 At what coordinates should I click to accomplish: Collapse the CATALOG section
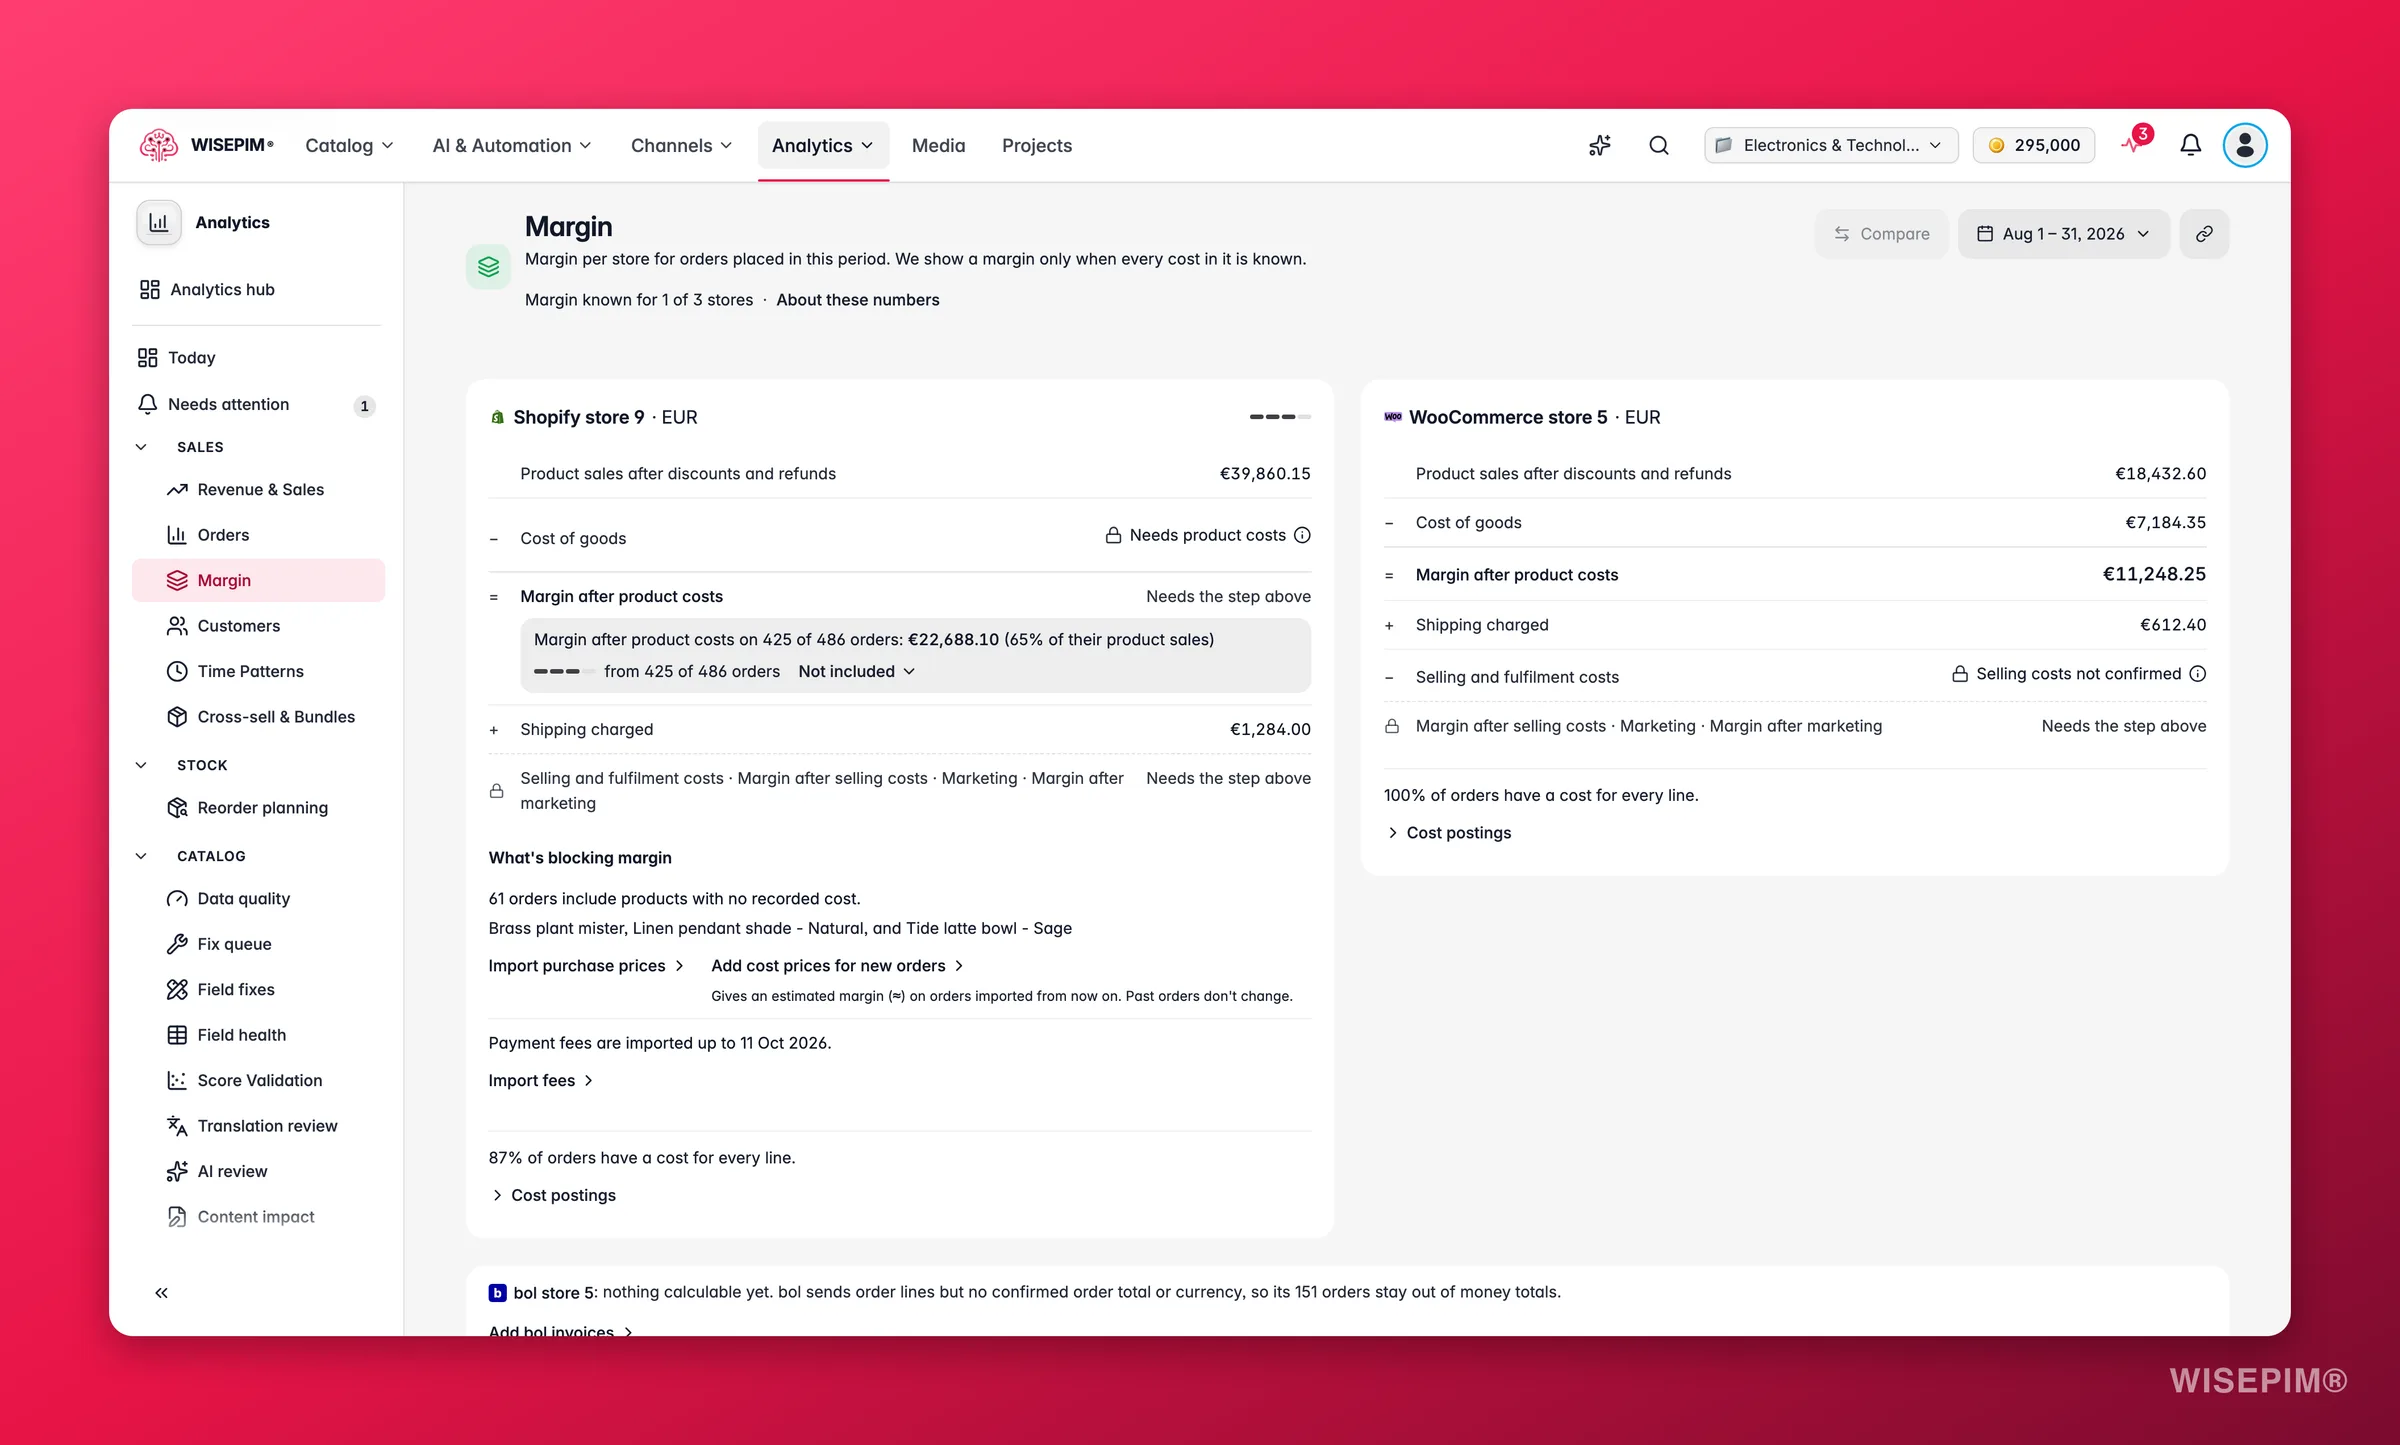click(x=141, y=856)
